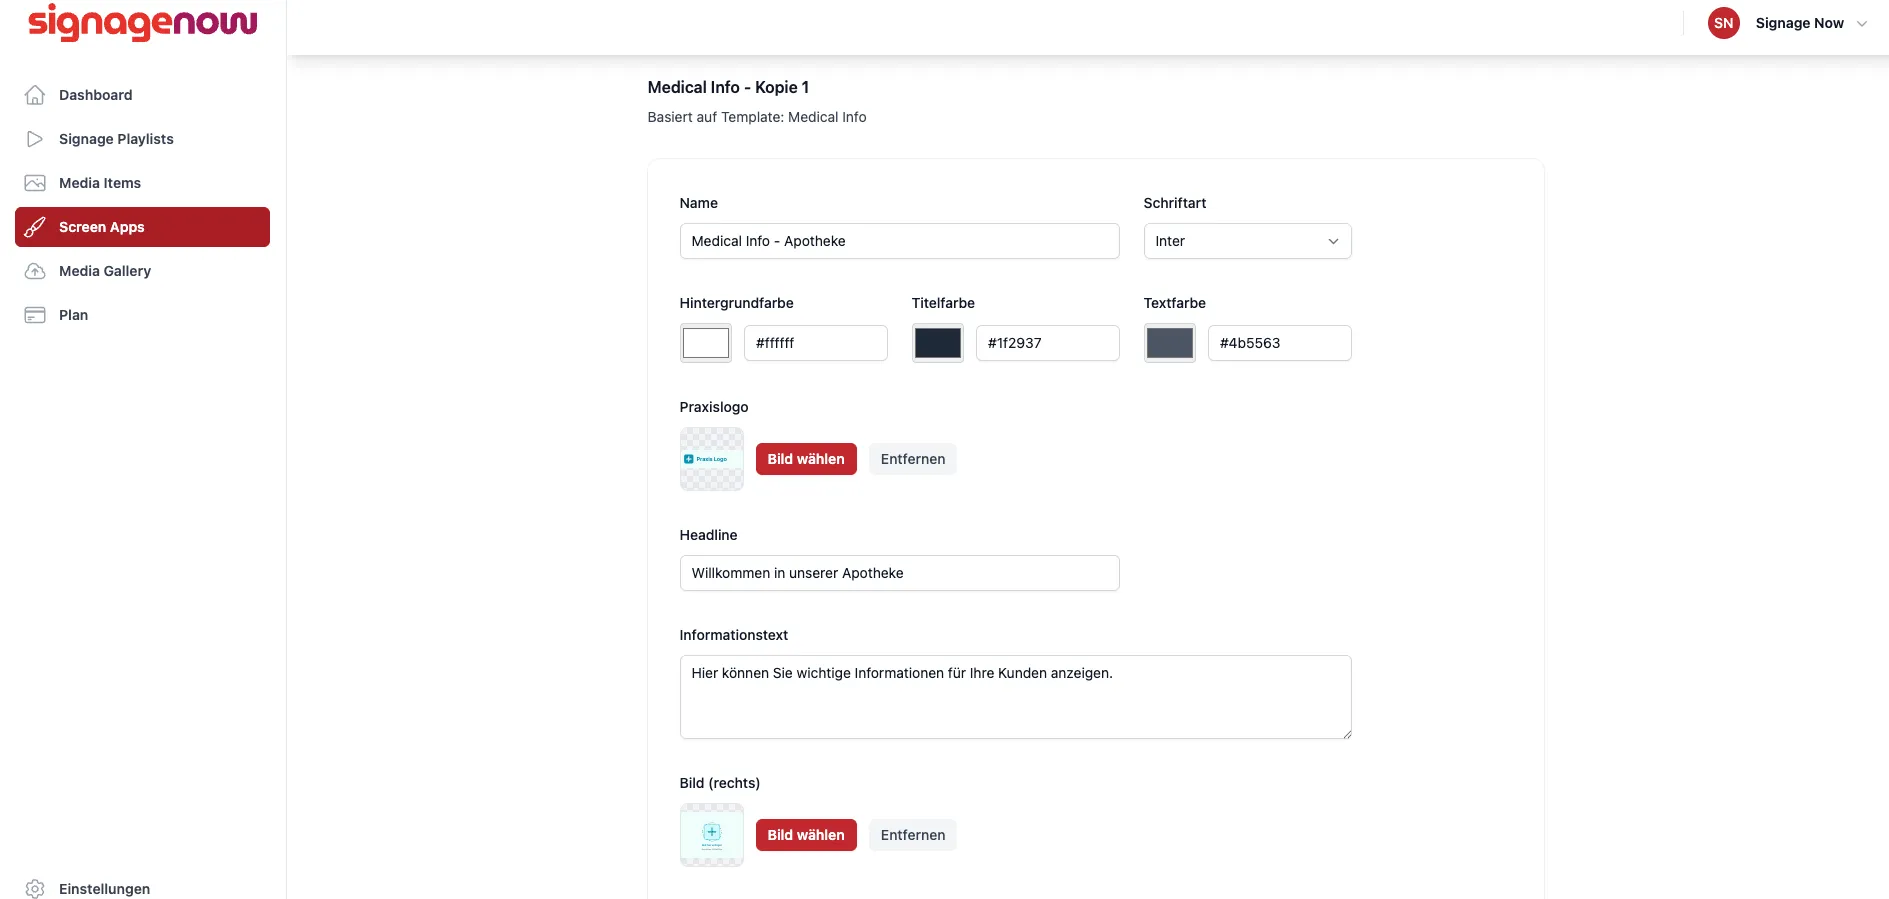
Task: Click into the Informationstext textarea
Action: [1016, 697]
